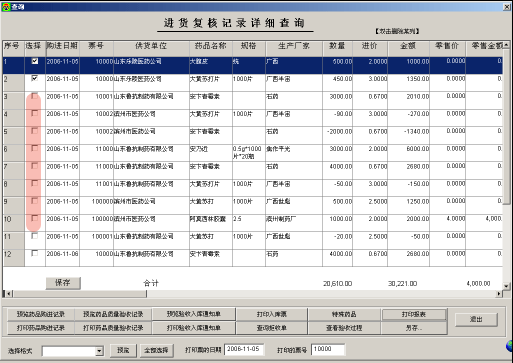Viewport: 513px width, 363px height.
Task: Click the 打印报表 button
Action: (414, 314)
